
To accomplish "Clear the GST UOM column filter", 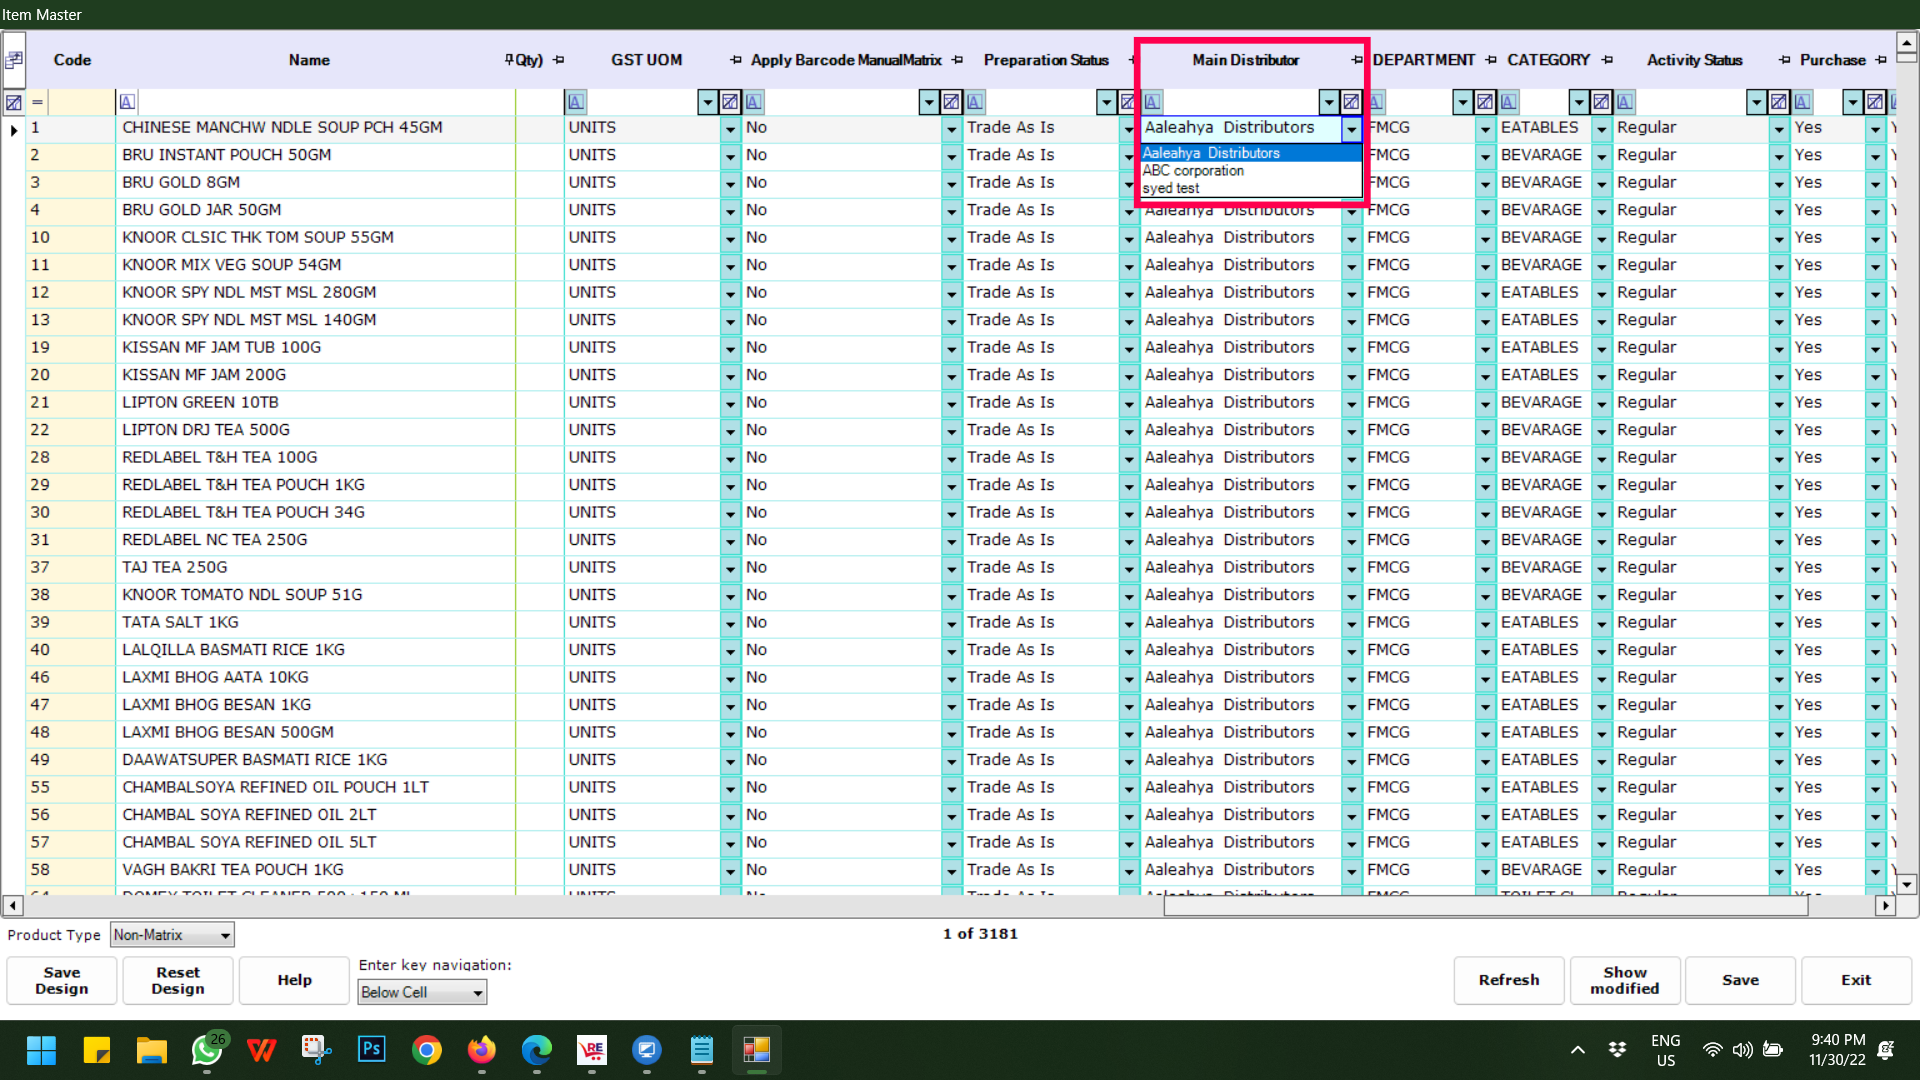I will coord(730,102).
